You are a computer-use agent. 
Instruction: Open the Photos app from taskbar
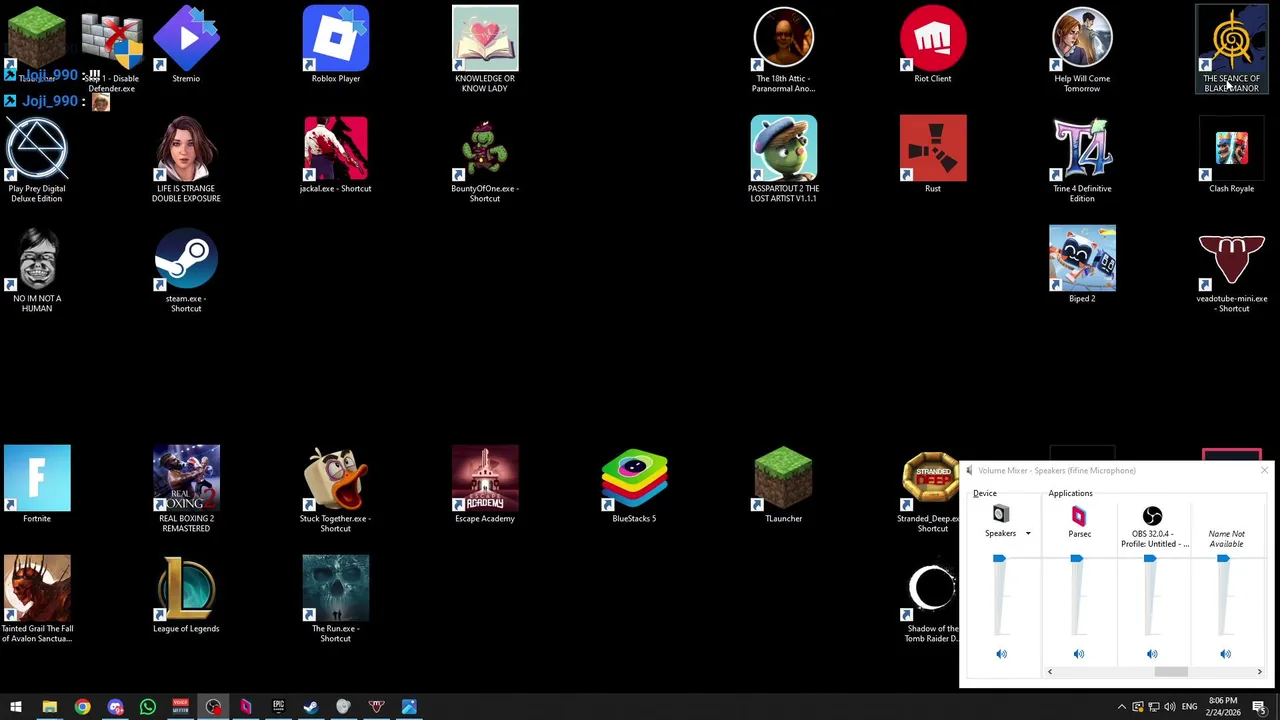coord(409,707)
